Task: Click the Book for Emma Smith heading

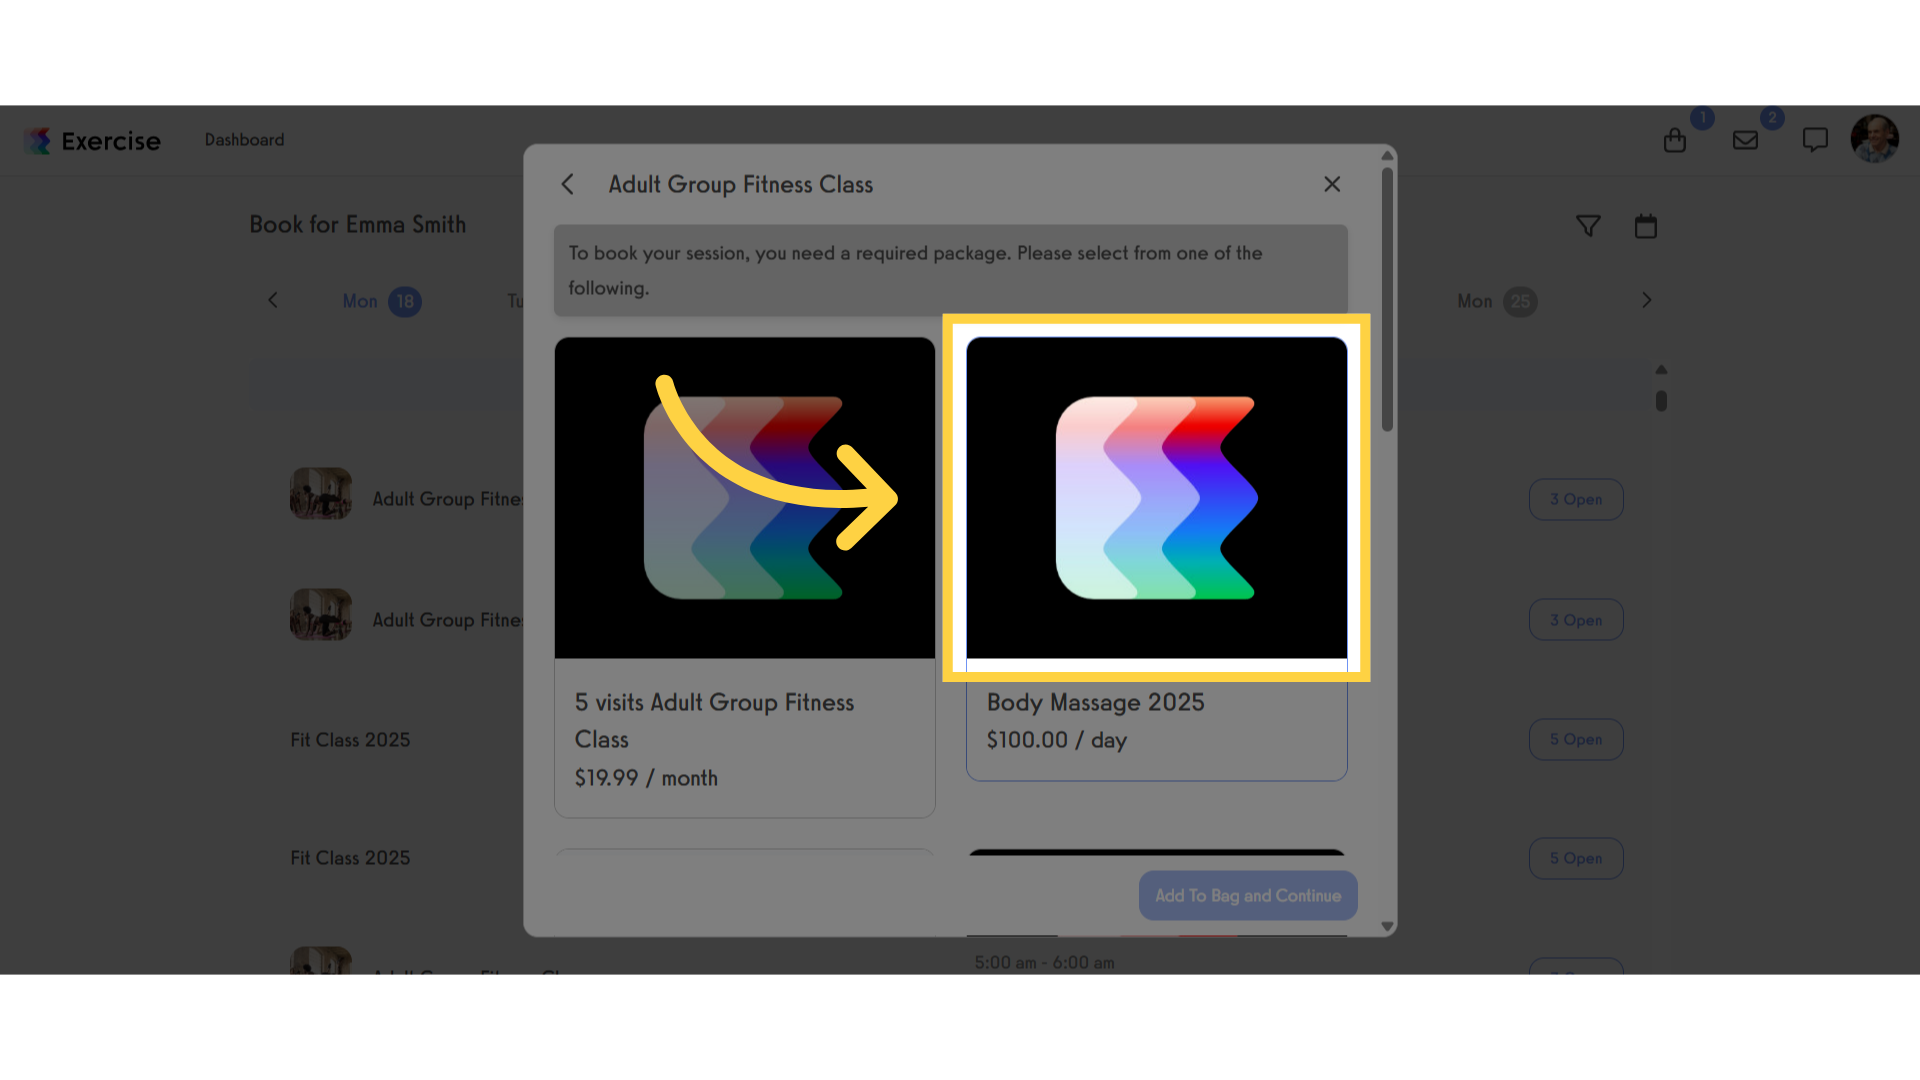Action: tap(358, 225)
